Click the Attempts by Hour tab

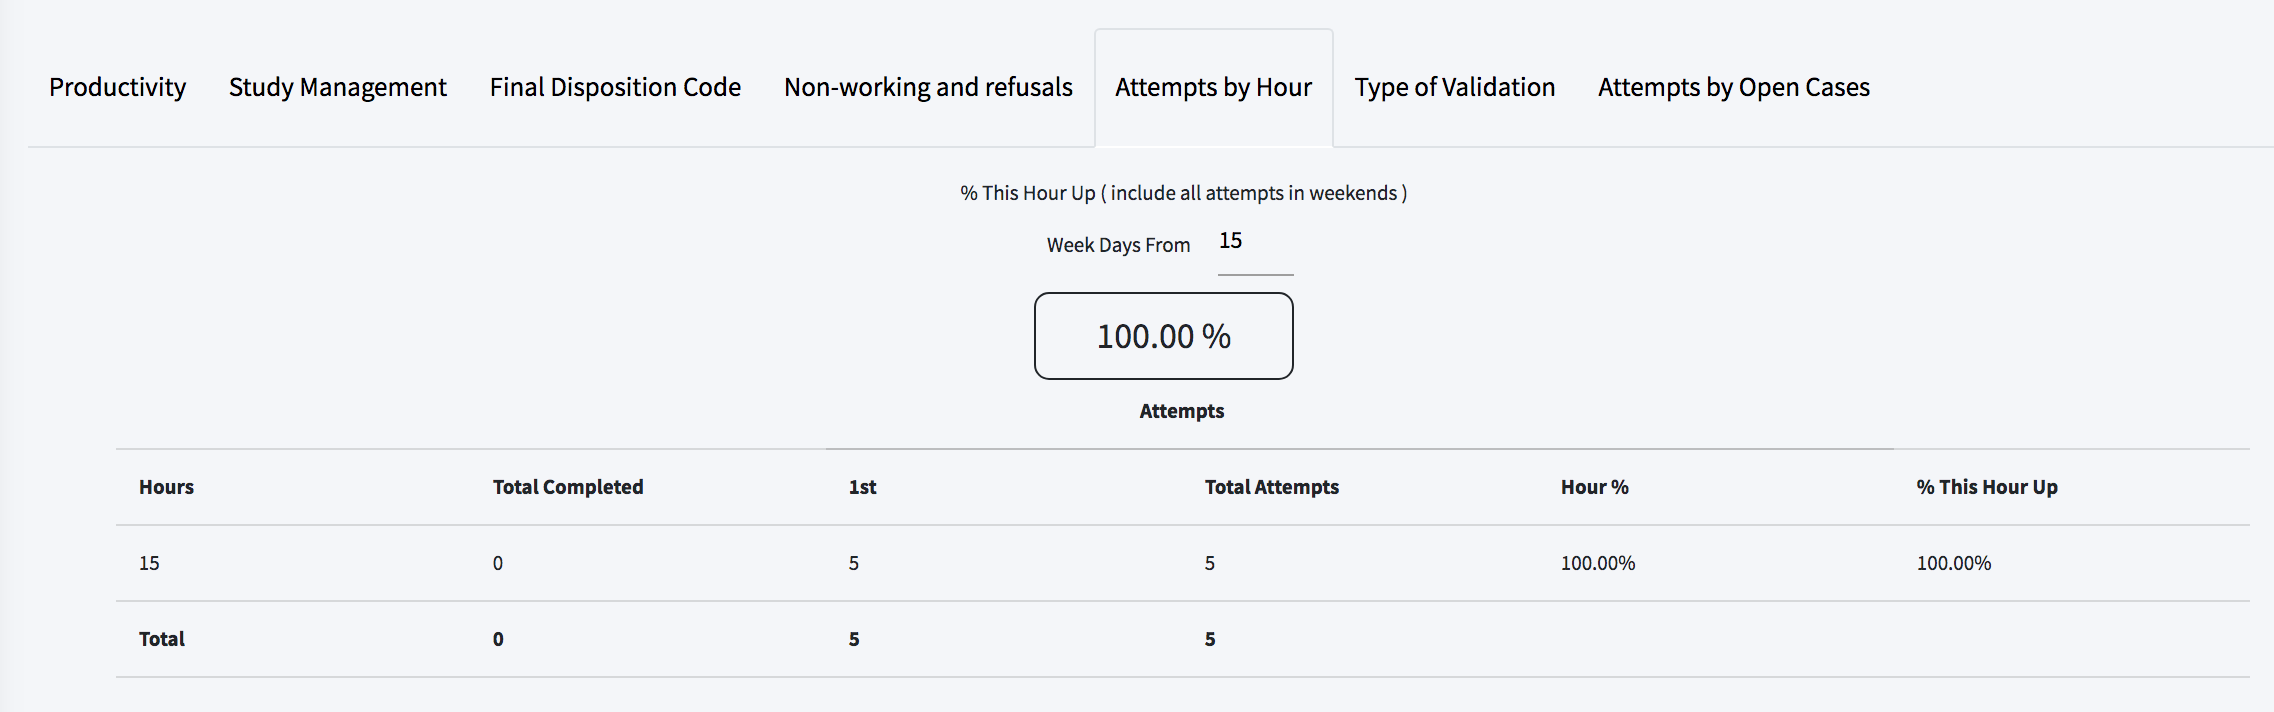(1213, 87)
